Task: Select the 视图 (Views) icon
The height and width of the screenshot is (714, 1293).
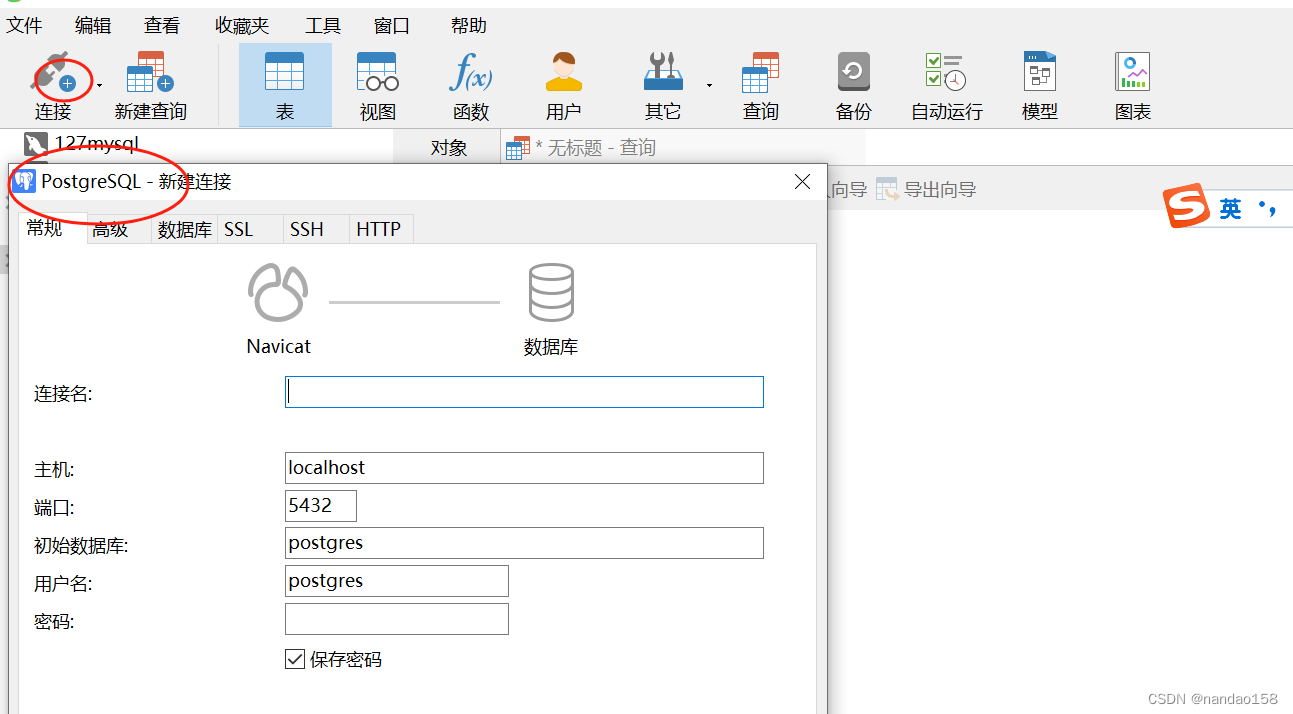Action: 376,85
